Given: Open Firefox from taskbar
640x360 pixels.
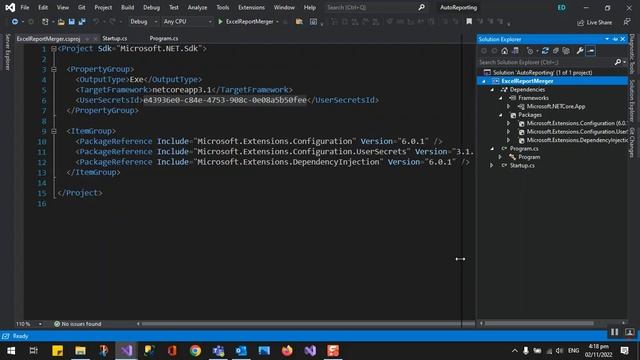Looking at the screenshot, I should click(x=287, y=351).
